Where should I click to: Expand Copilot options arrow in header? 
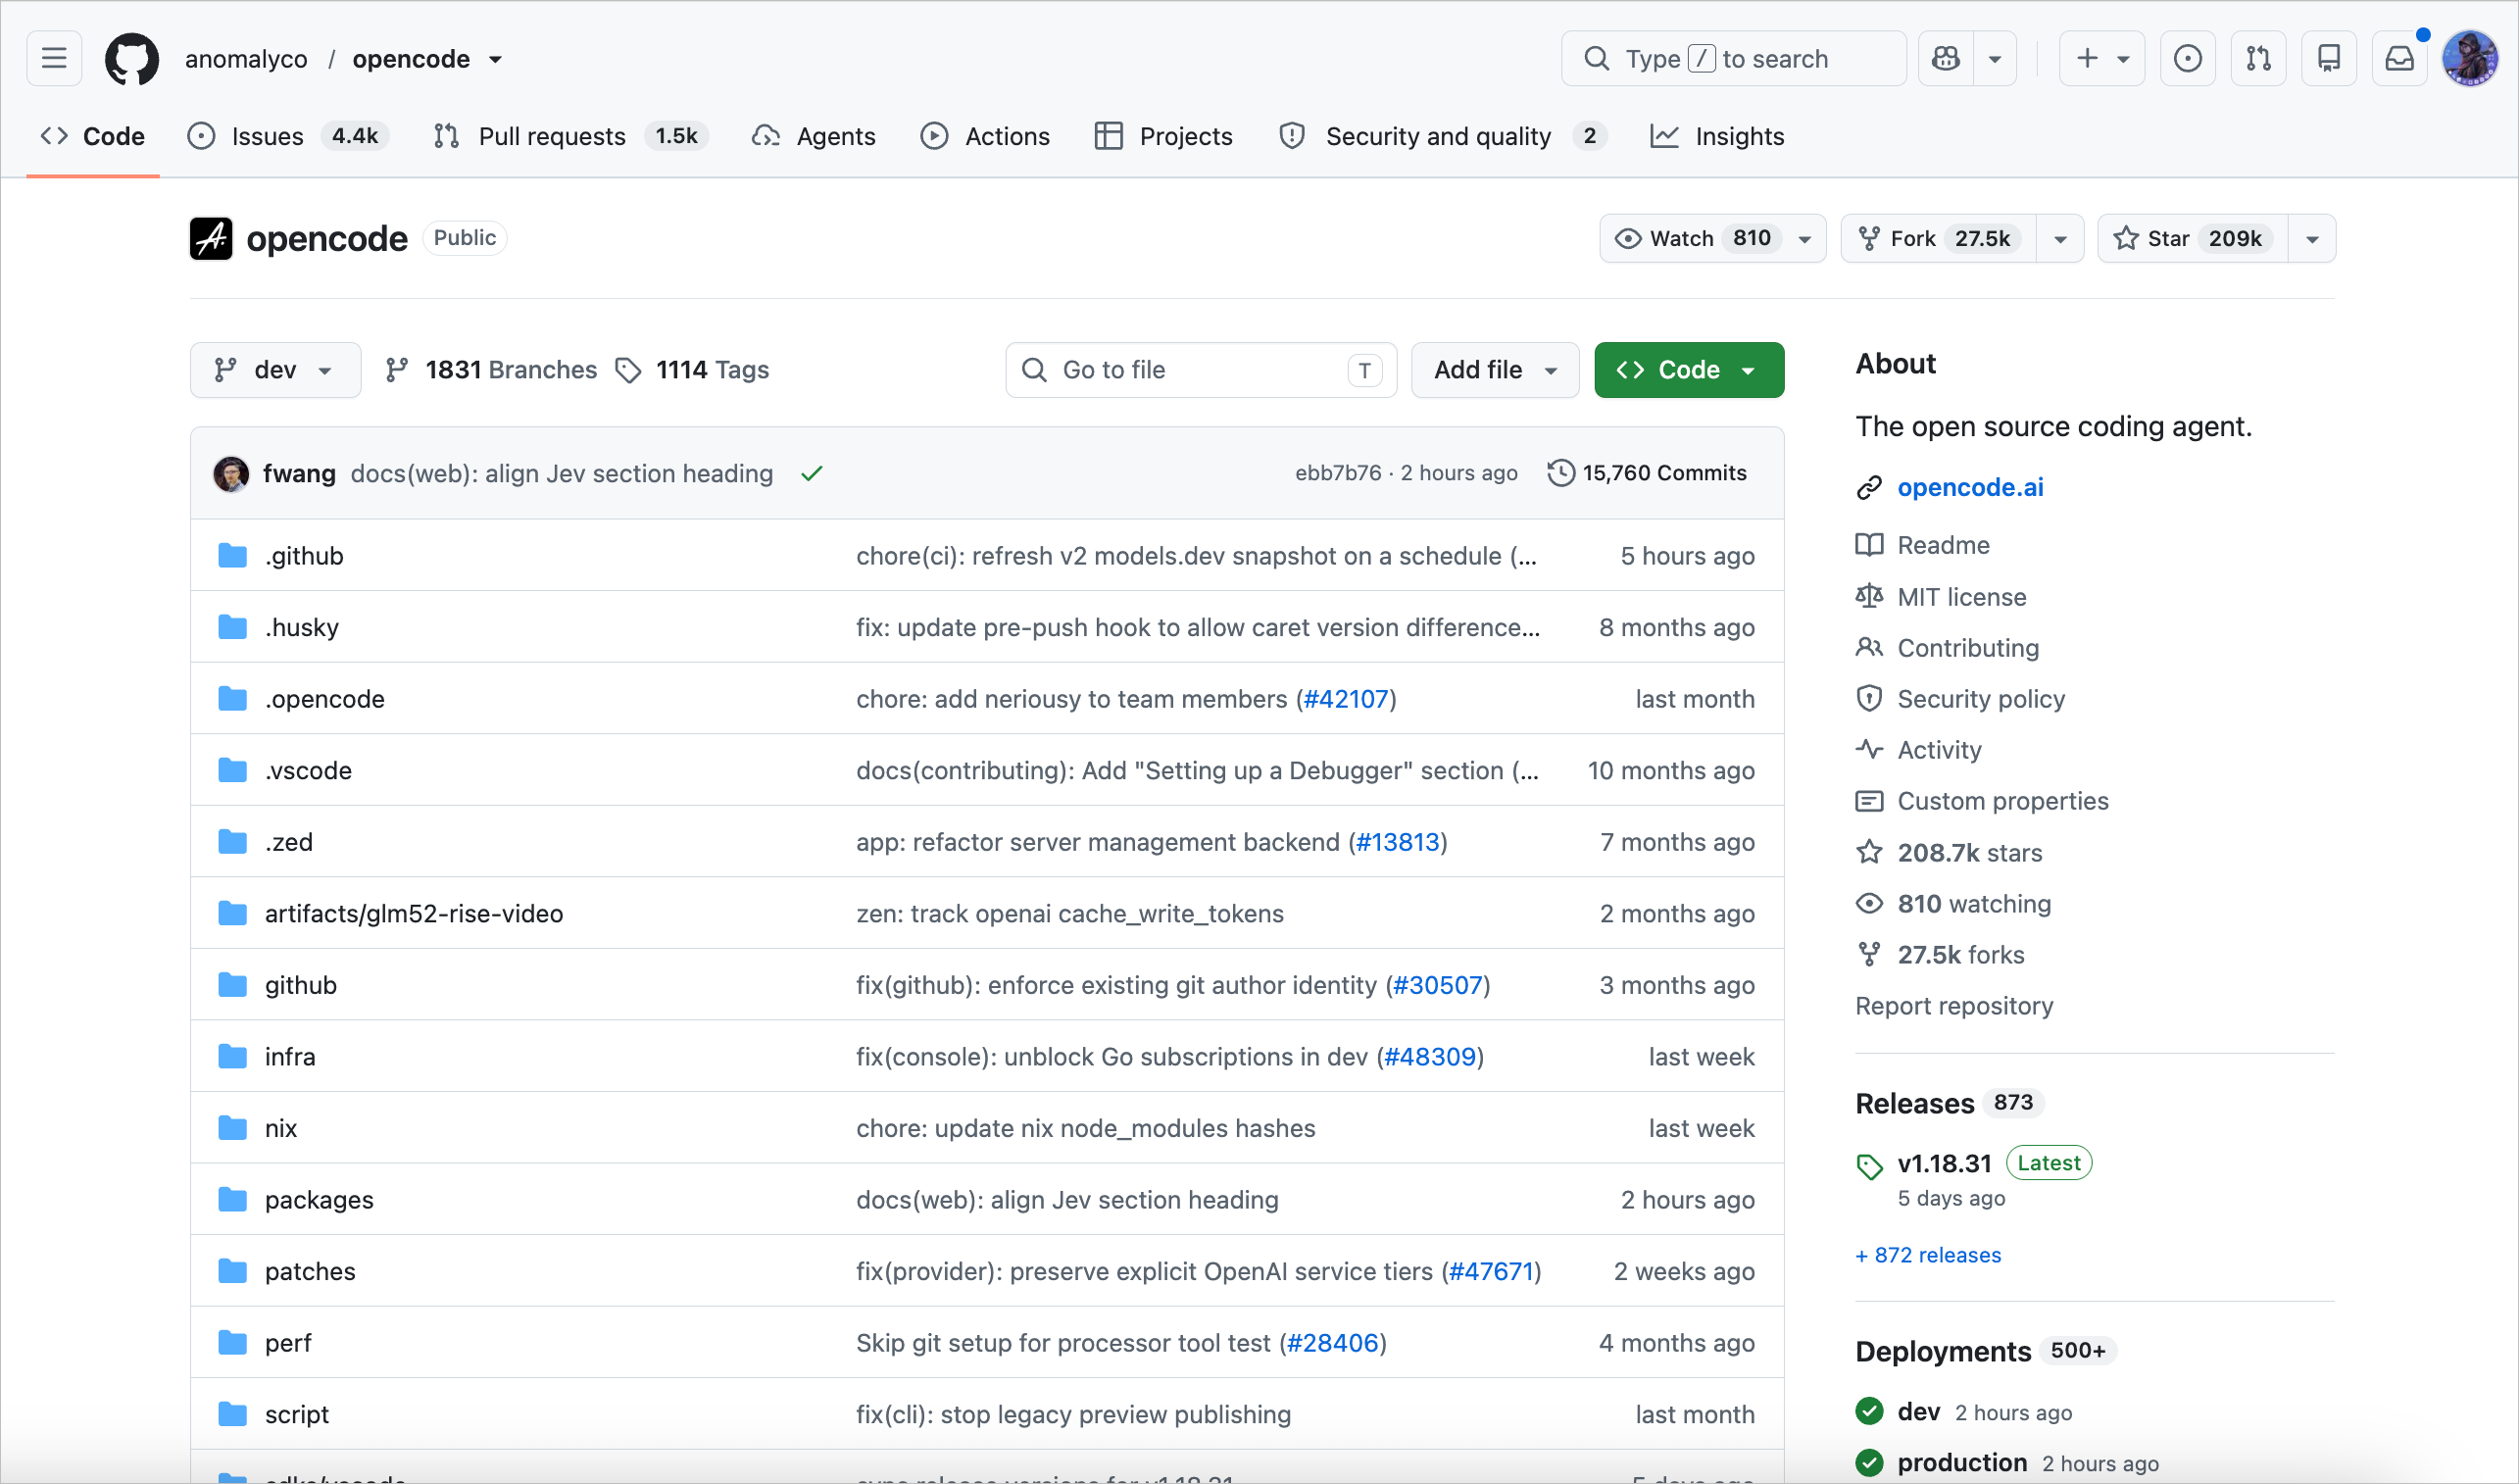pos(1994,59)
